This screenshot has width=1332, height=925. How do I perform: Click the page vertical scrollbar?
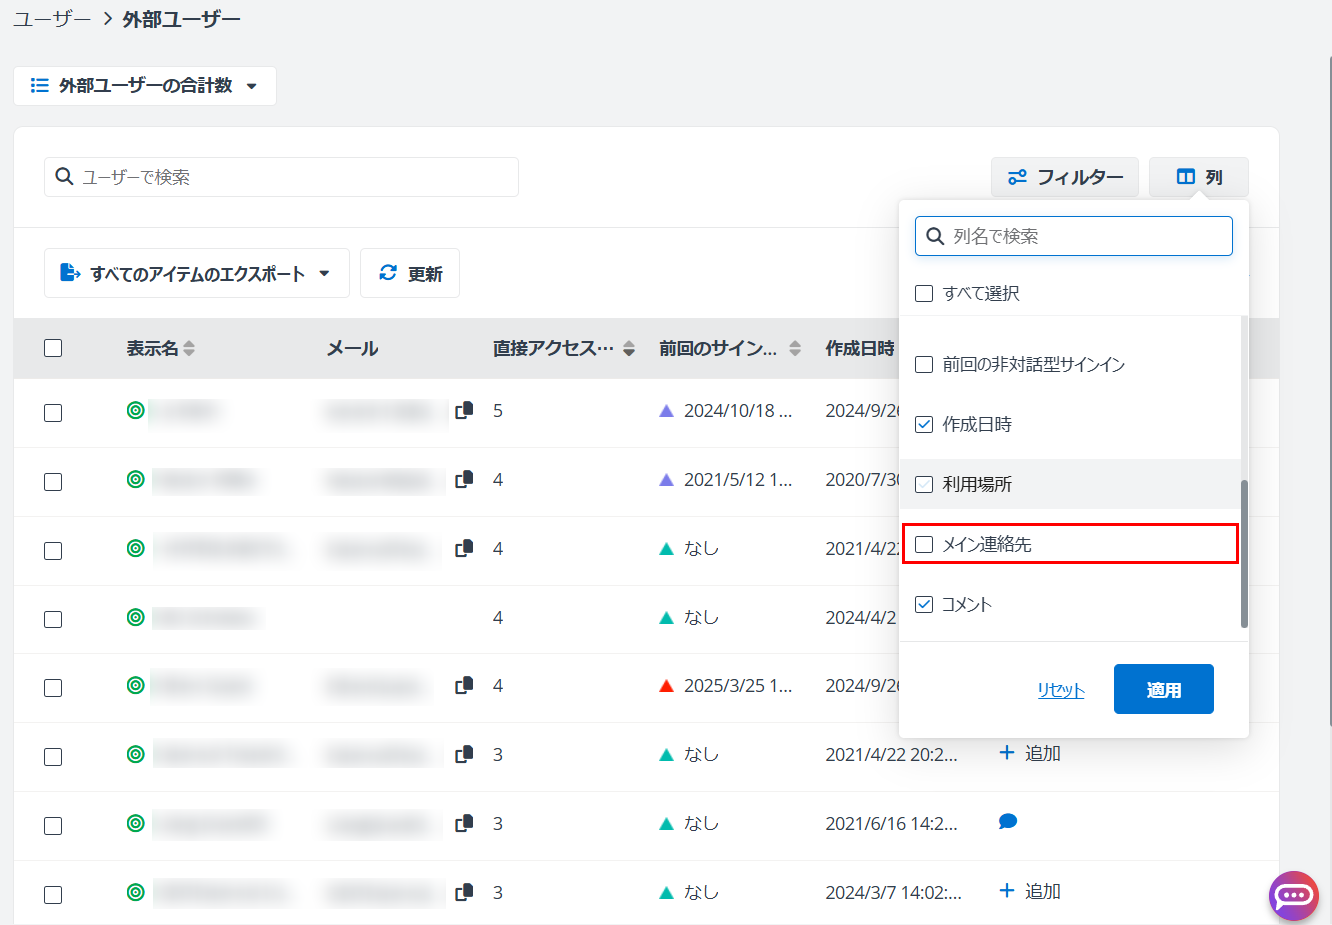coord(1328,390)
